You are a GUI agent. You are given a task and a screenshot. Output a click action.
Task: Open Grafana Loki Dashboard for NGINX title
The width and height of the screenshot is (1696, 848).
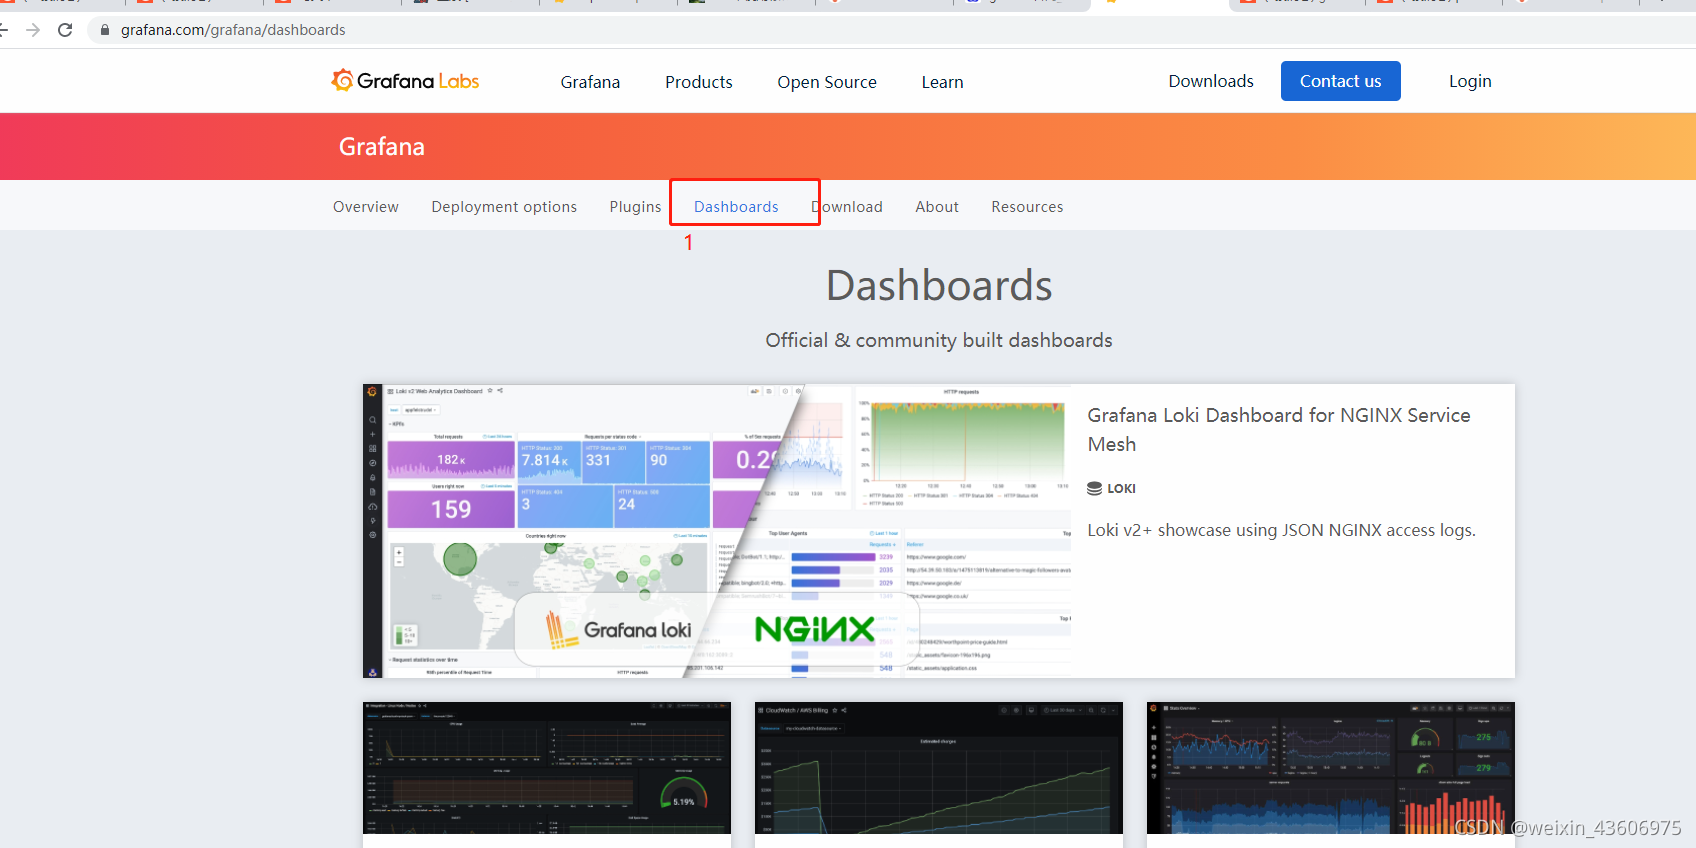coord(1279,429)
